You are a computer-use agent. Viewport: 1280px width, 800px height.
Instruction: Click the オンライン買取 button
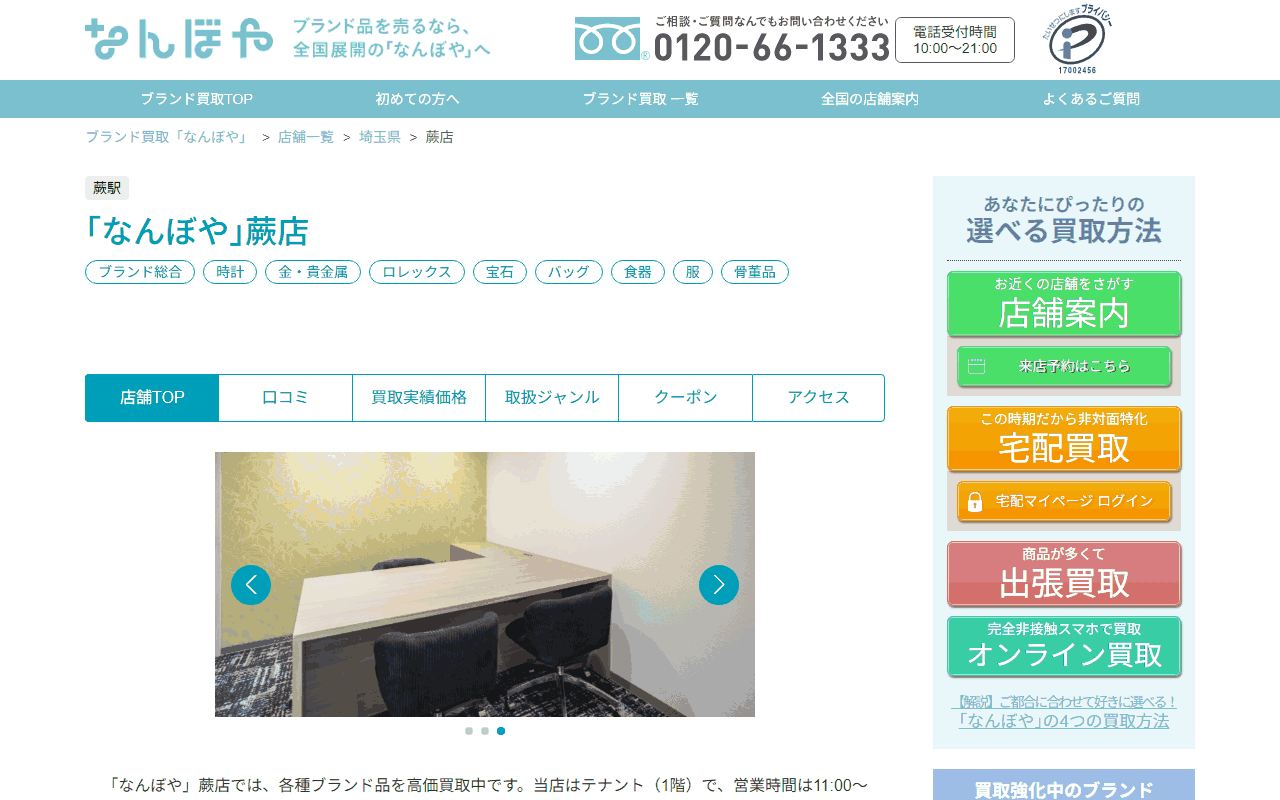[x=1064, y=647]
